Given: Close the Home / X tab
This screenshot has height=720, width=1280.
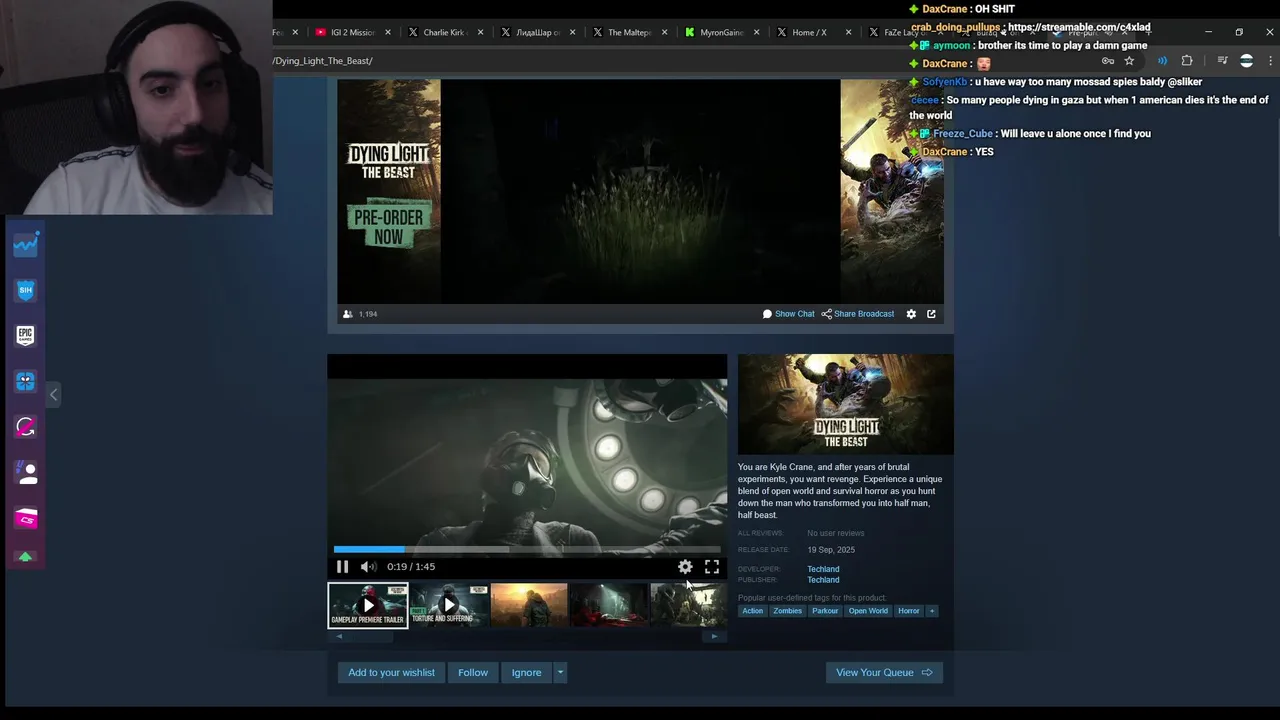Looking at the screenshot, I should tap(849, 33).
